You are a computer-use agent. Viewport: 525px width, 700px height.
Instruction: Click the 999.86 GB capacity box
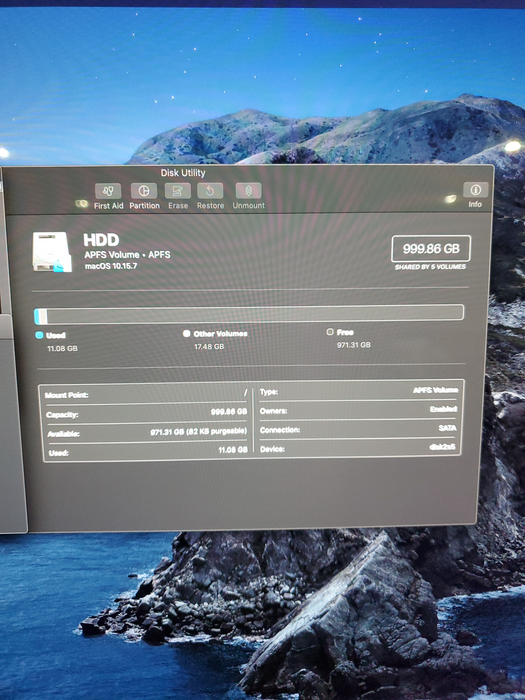click(x=431, y=249)
